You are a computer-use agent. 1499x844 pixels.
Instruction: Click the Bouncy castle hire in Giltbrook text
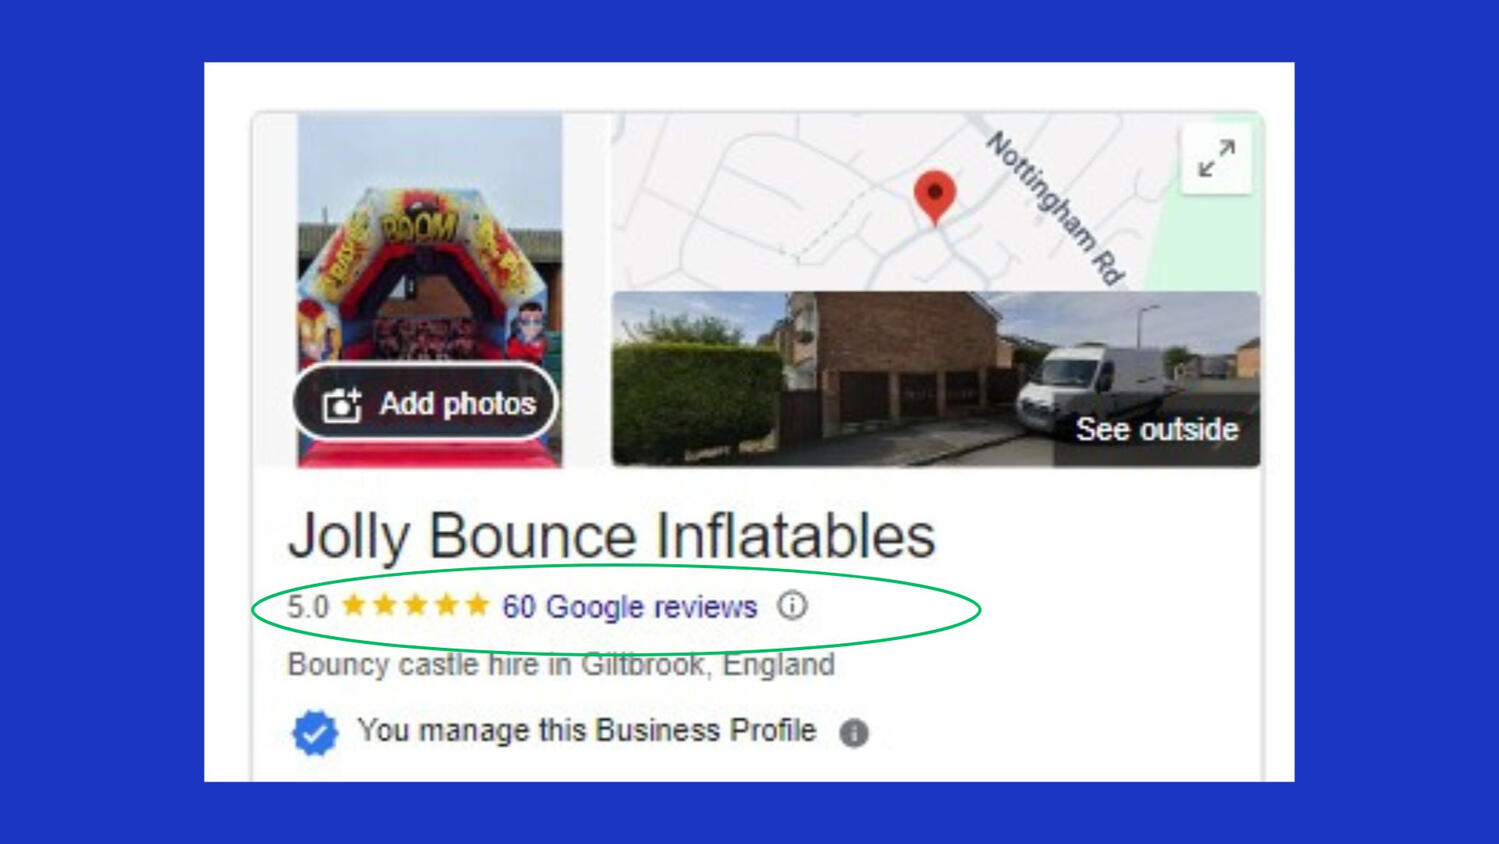pos(560,665)
